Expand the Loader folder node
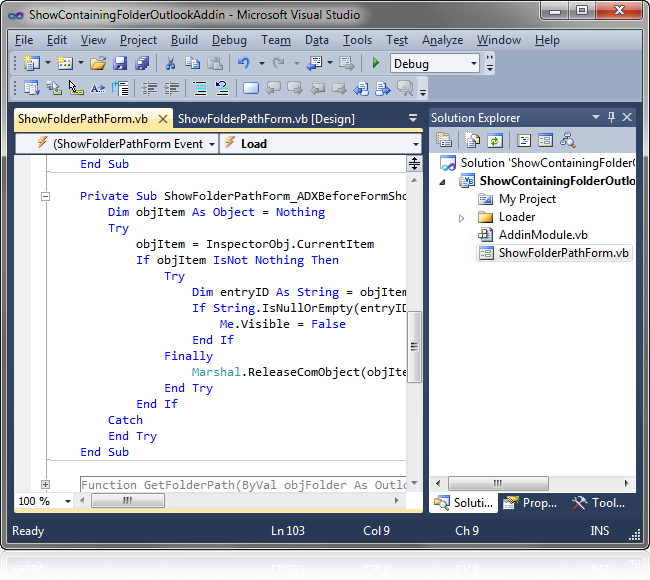The image size is (650, 580). (461, 218)
